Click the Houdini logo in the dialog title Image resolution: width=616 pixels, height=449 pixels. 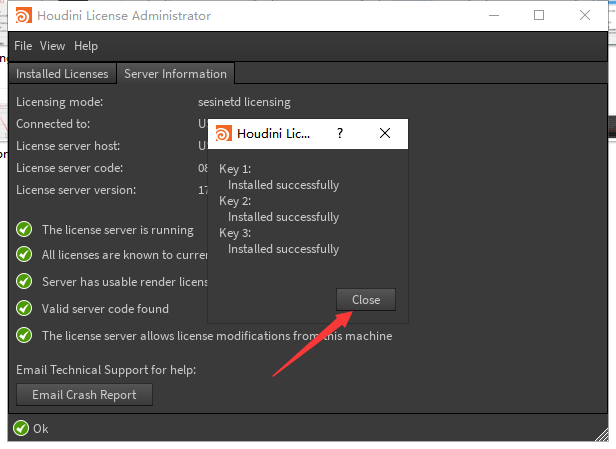pos(224,134)
